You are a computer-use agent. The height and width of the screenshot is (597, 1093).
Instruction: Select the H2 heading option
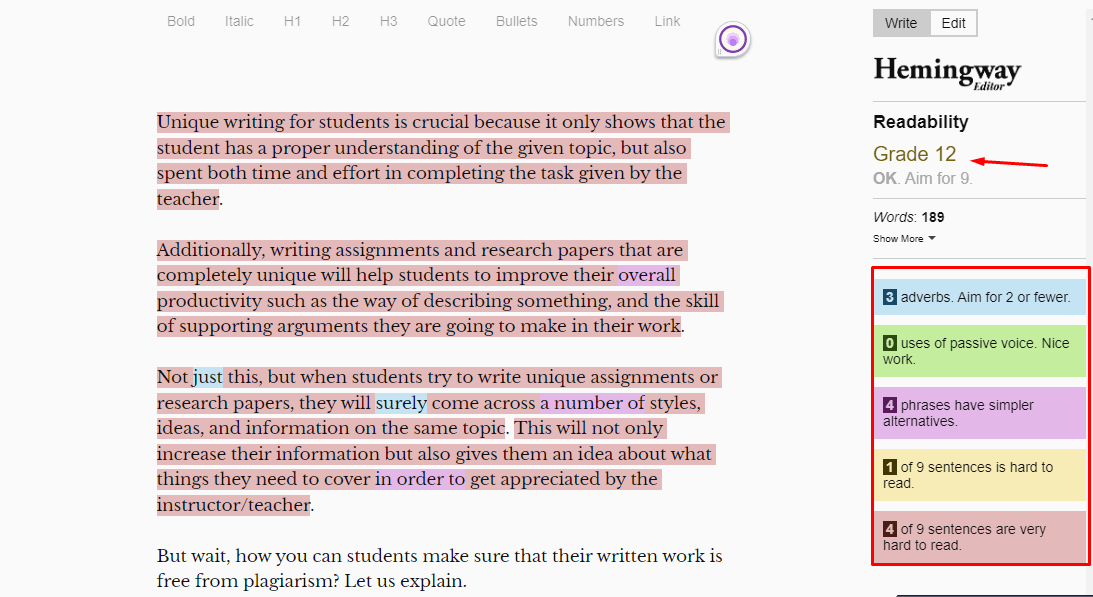[340, 21]
